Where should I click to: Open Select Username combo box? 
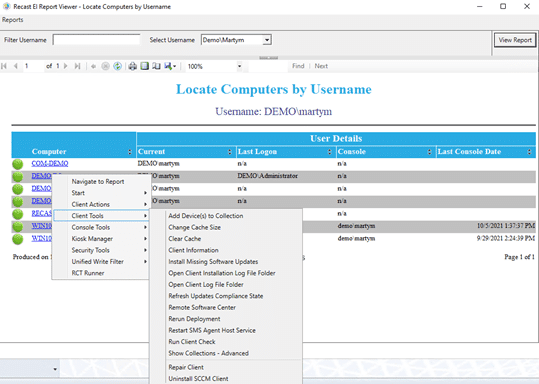[267, 40]
